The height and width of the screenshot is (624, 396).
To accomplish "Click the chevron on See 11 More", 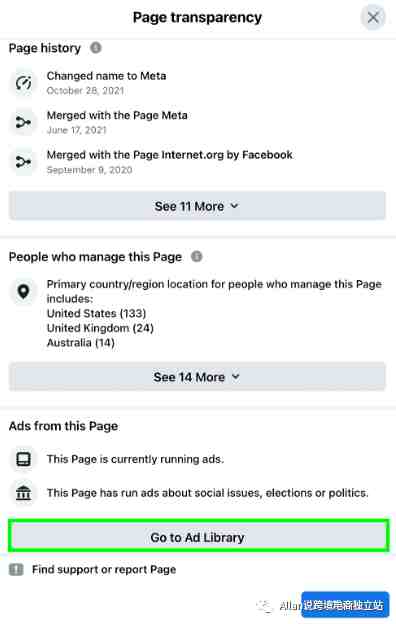I will [234, 206].
